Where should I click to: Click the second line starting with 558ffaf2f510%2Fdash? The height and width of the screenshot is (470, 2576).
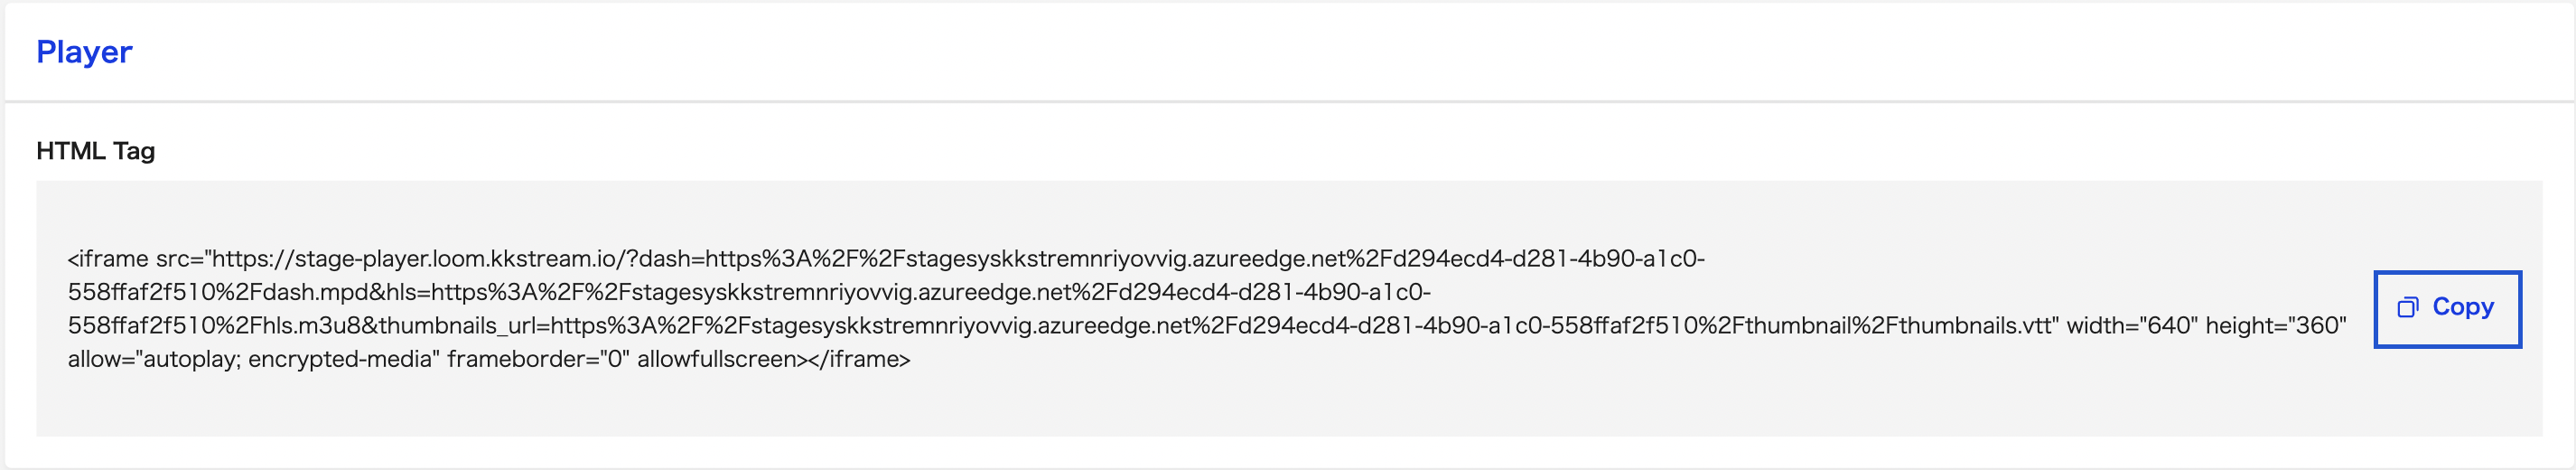[x=749, y=292]
